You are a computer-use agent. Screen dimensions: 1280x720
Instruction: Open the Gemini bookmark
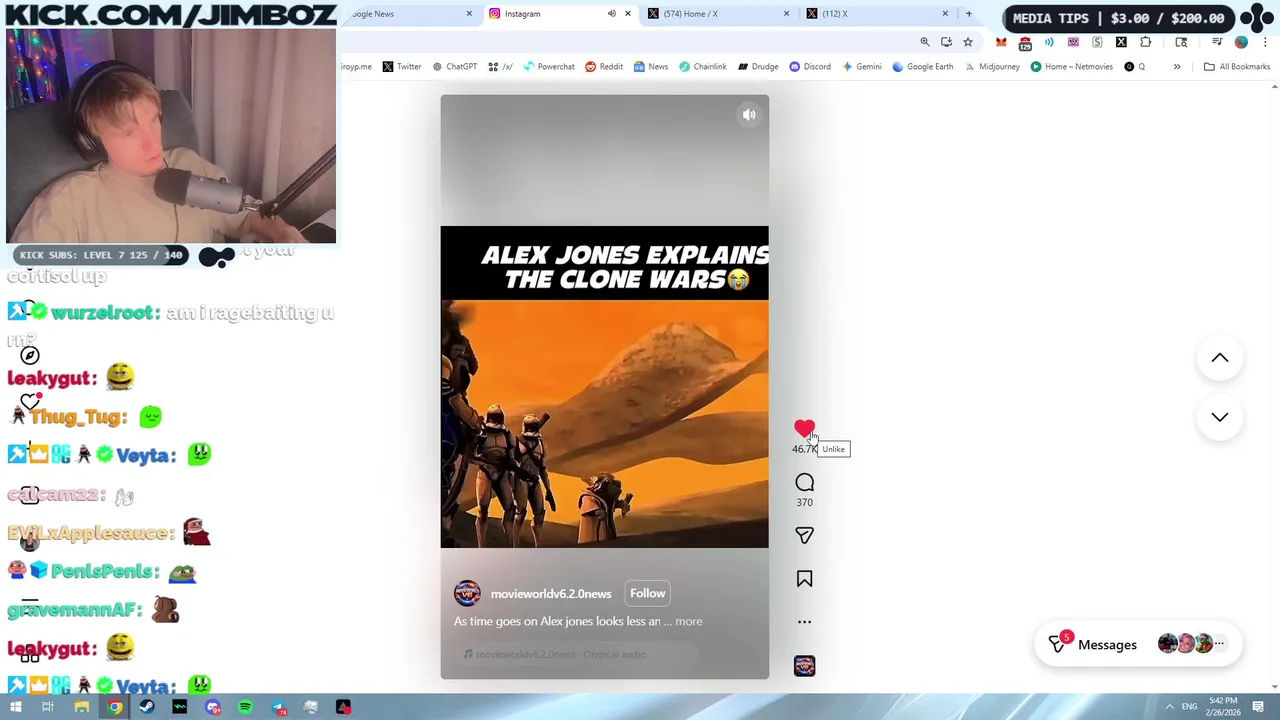(862, 67)
